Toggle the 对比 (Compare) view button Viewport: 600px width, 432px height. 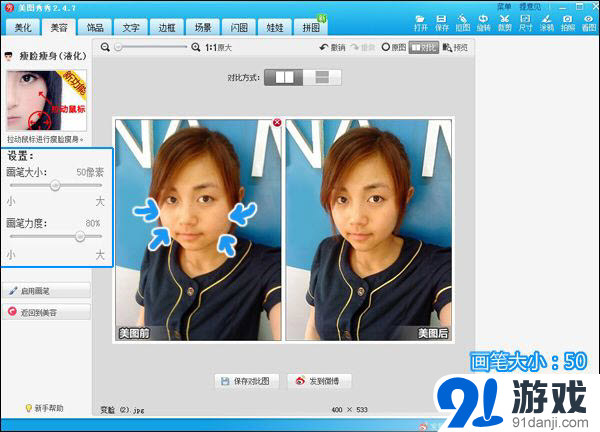pyautogui.click(x=424, y=47)
